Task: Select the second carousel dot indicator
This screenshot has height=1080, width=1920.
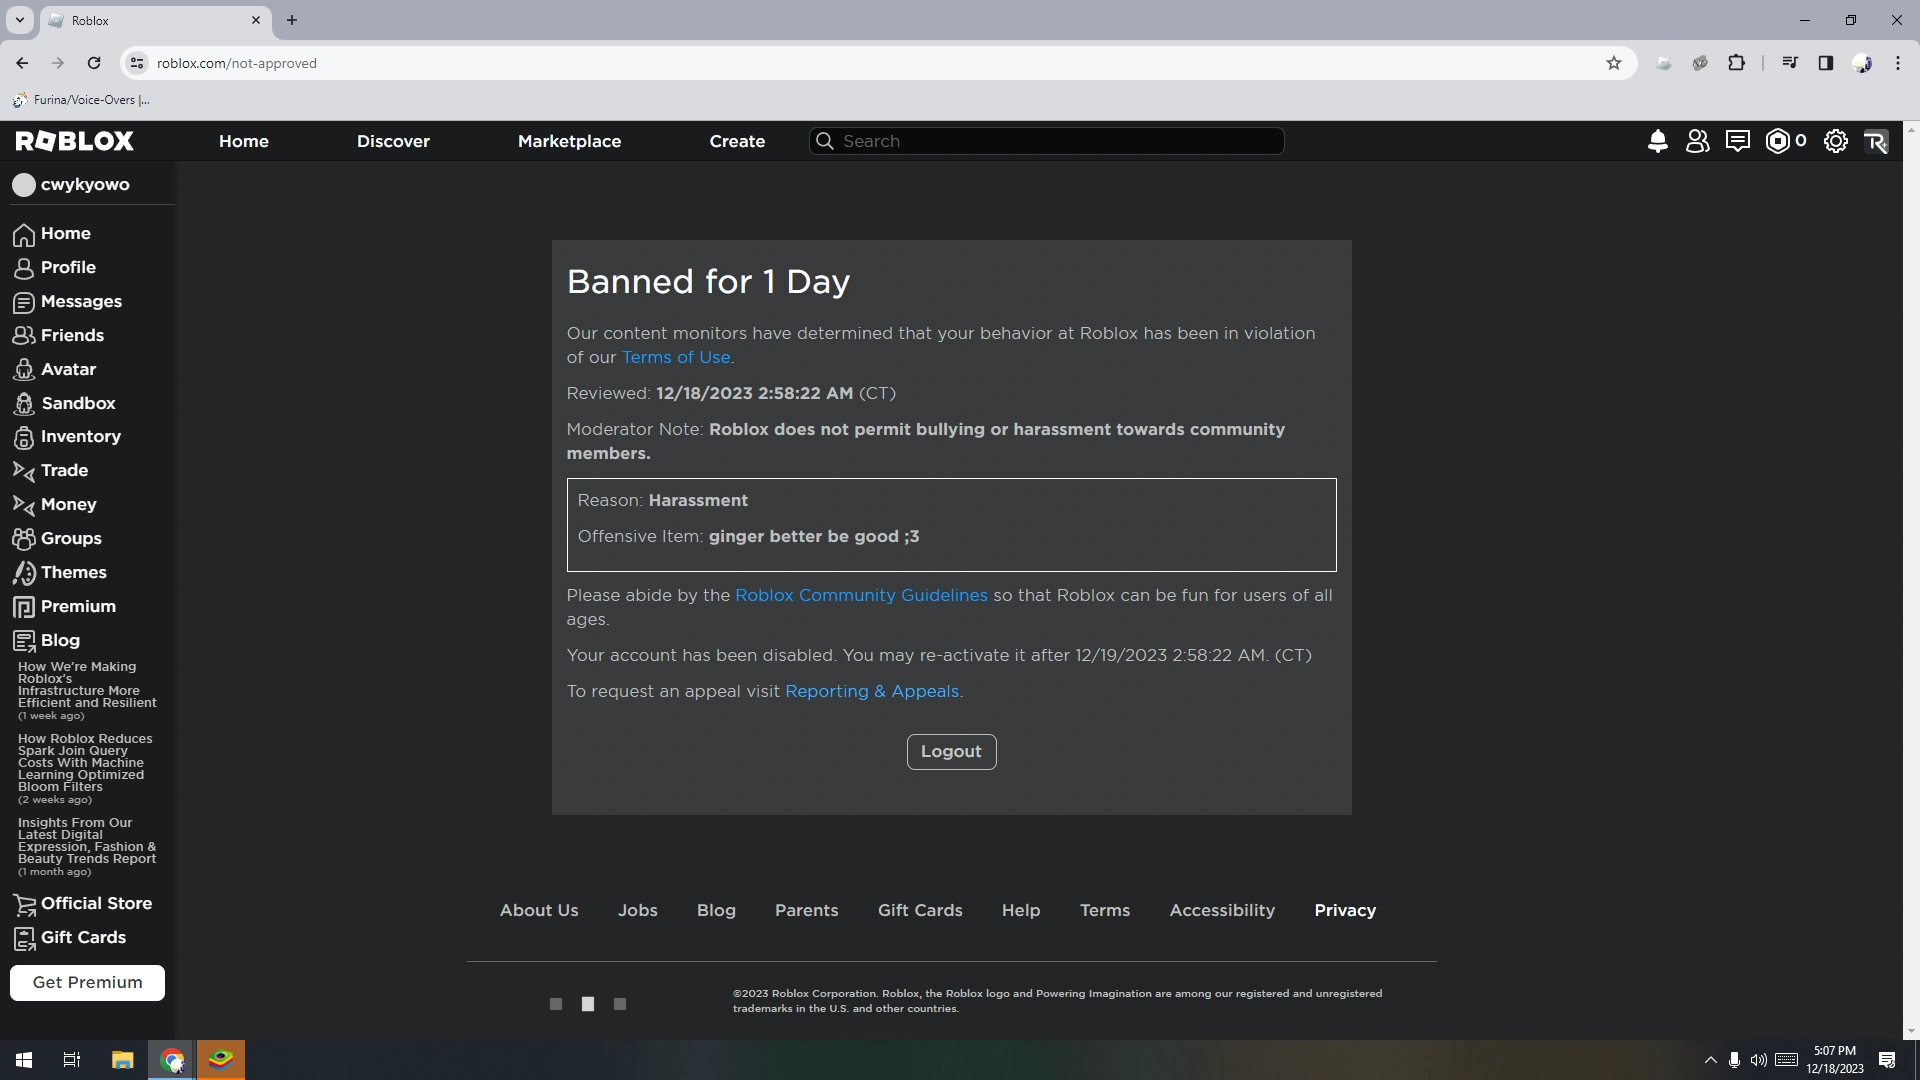Action: click(588, 1004)
